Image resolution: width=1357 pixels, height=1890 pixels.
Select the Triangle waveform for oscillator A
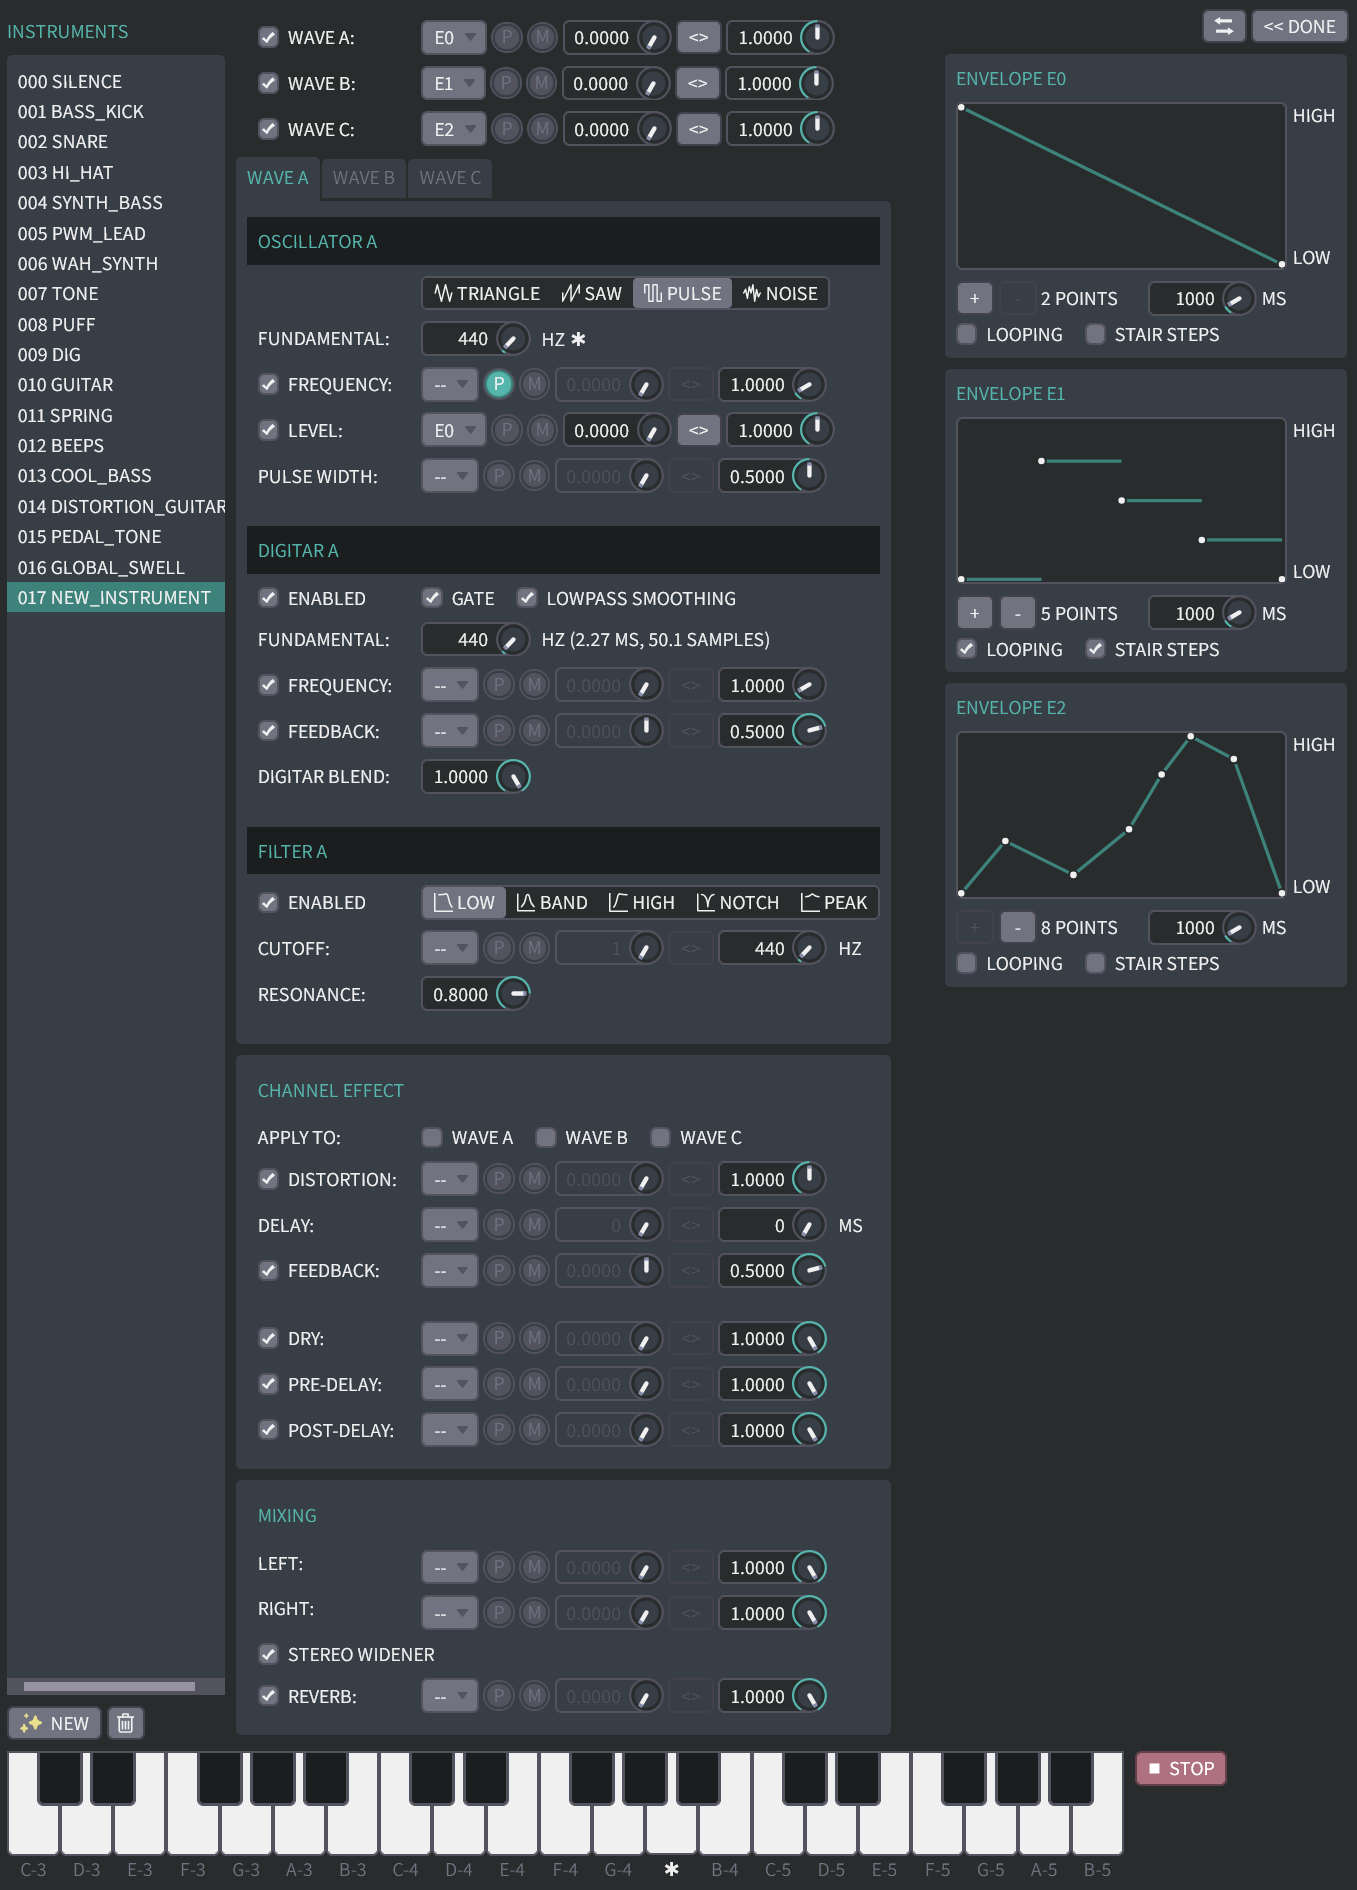point(487,293)
